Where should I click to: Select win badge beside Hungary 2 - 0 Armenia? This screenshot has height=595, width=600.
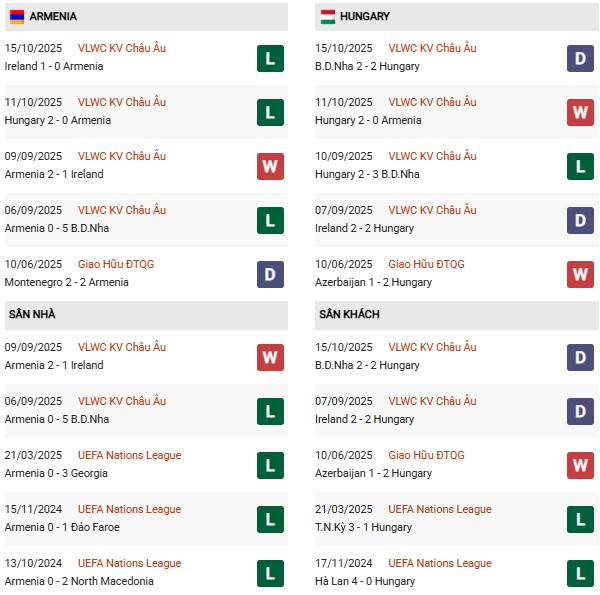[580, 112]
